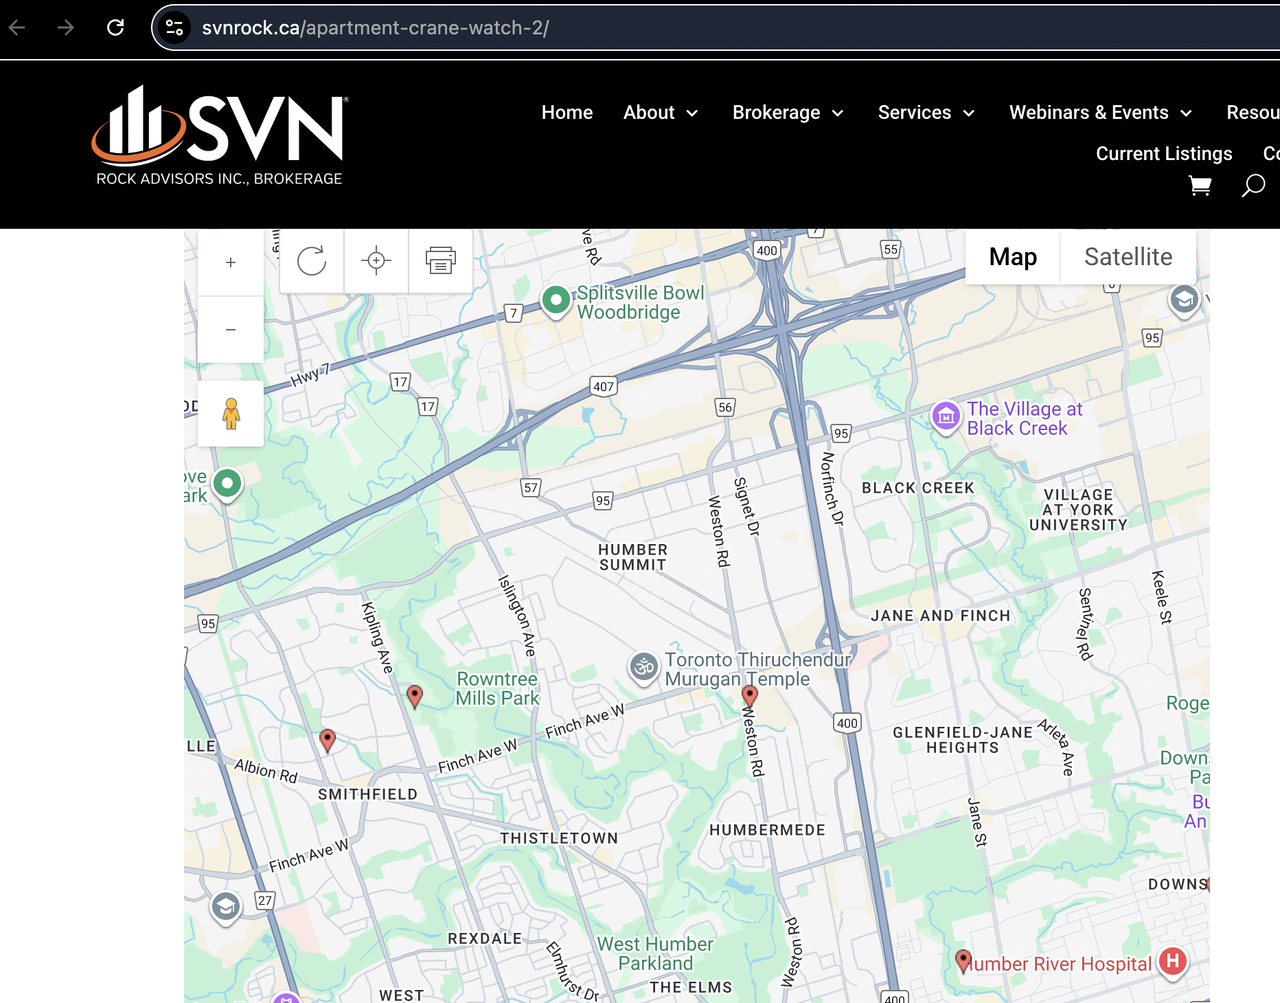
Task: Expand the Brokerage dropdown menu
Action: pos(787,113)
